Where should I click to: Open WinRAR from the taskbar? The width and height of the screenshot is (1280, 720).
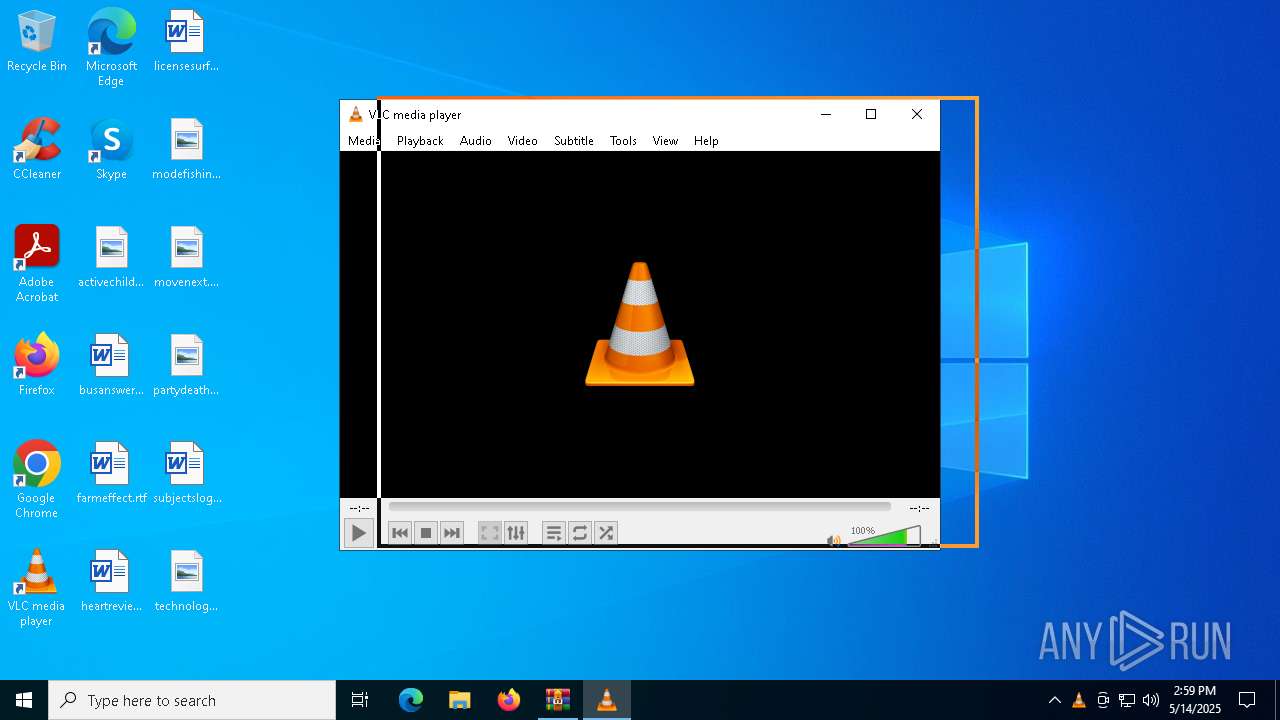[558, 700]
